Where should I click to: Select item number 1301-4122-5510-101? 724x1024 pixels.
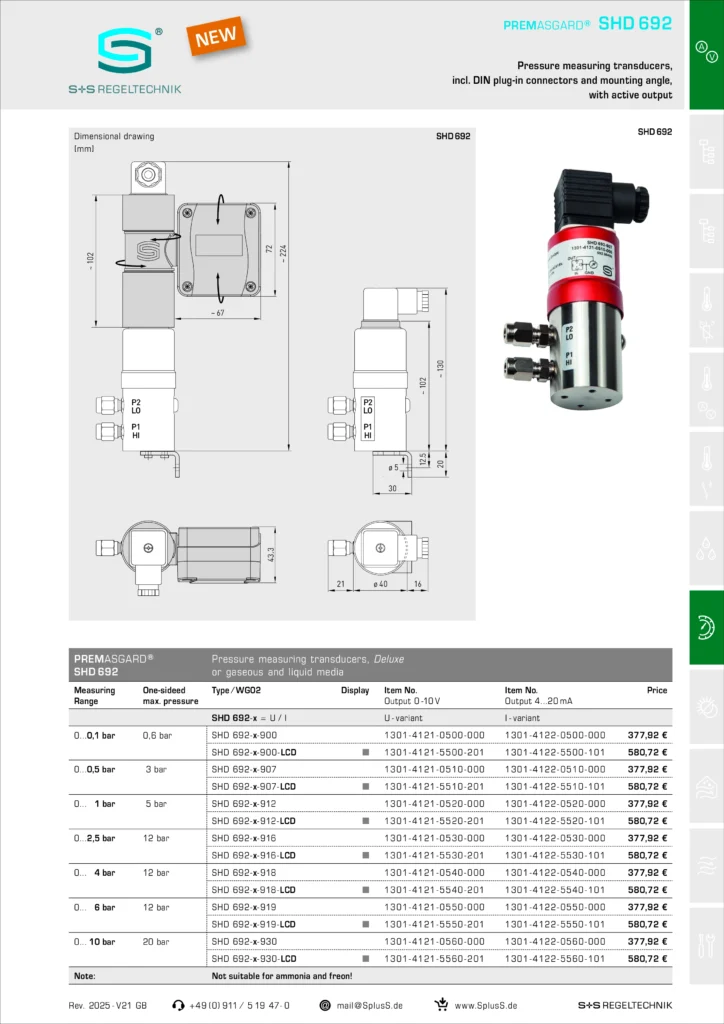(555, 787)
